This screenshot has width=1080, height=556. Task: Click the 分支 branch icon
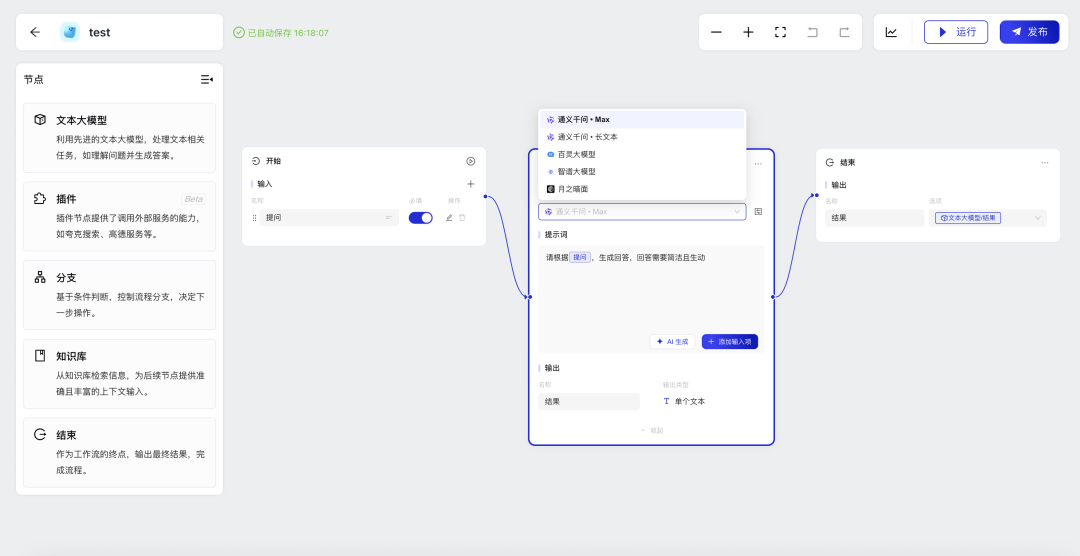(40, 277)
